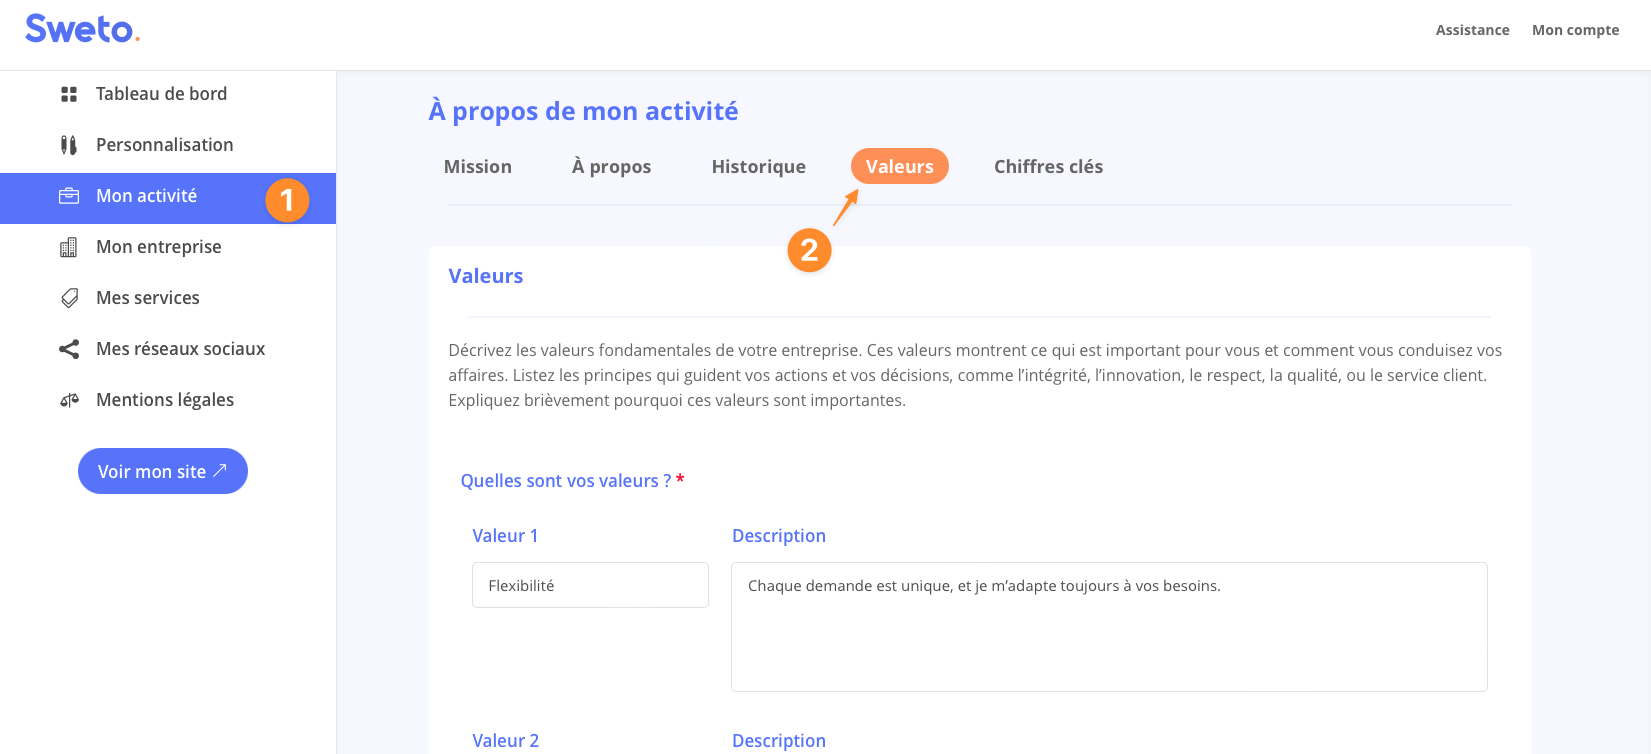Screen dimensions: 1651x754
Task: Click the Mon activité briefcase icon
Action: coord(69,196)
